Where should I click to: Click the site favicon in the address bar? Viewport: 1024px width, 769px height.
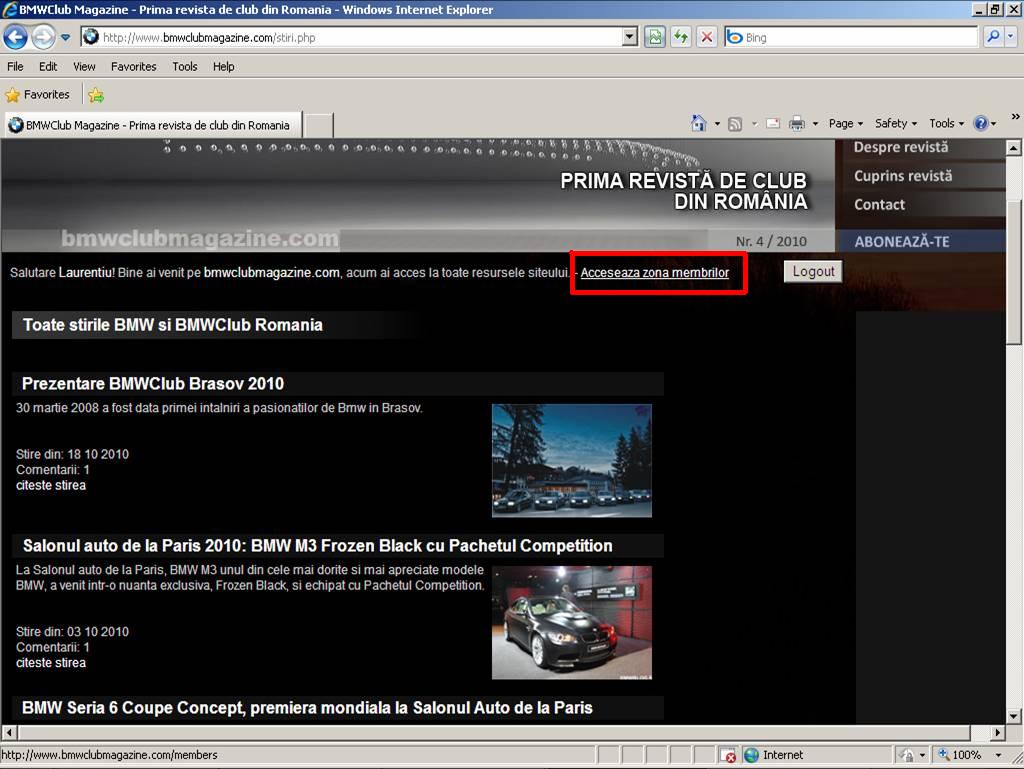click(91, 37)
